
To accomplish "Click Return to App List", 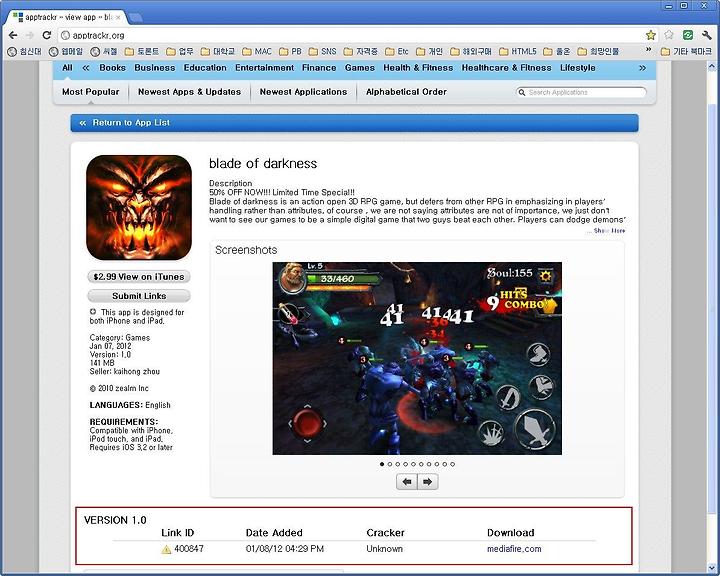I will [x=354, y=123].
